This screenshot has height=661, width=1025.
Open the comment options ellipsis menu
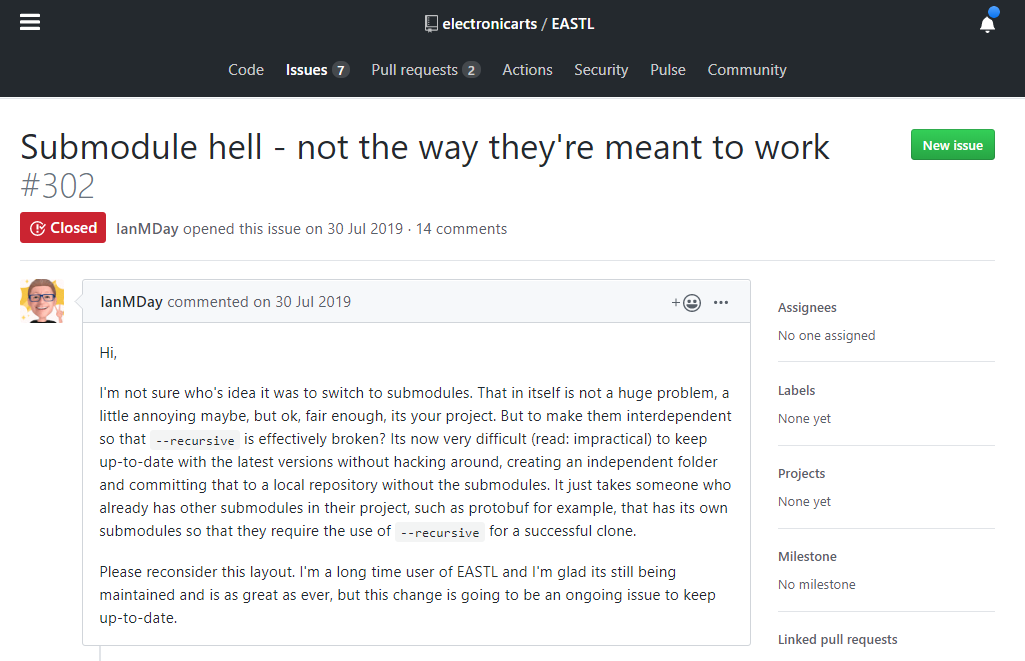point(721,302)
